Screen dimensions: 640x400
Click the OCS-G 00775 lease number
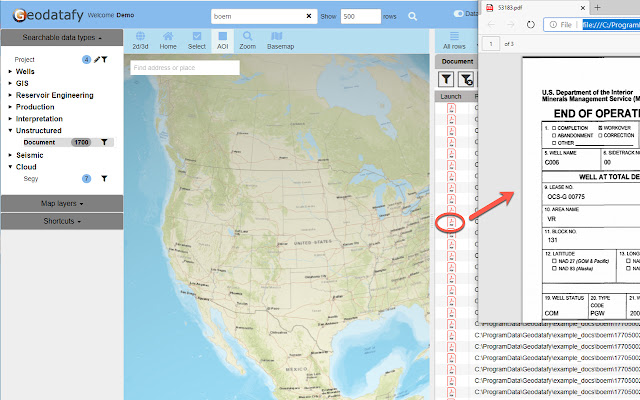pos(566,197)
